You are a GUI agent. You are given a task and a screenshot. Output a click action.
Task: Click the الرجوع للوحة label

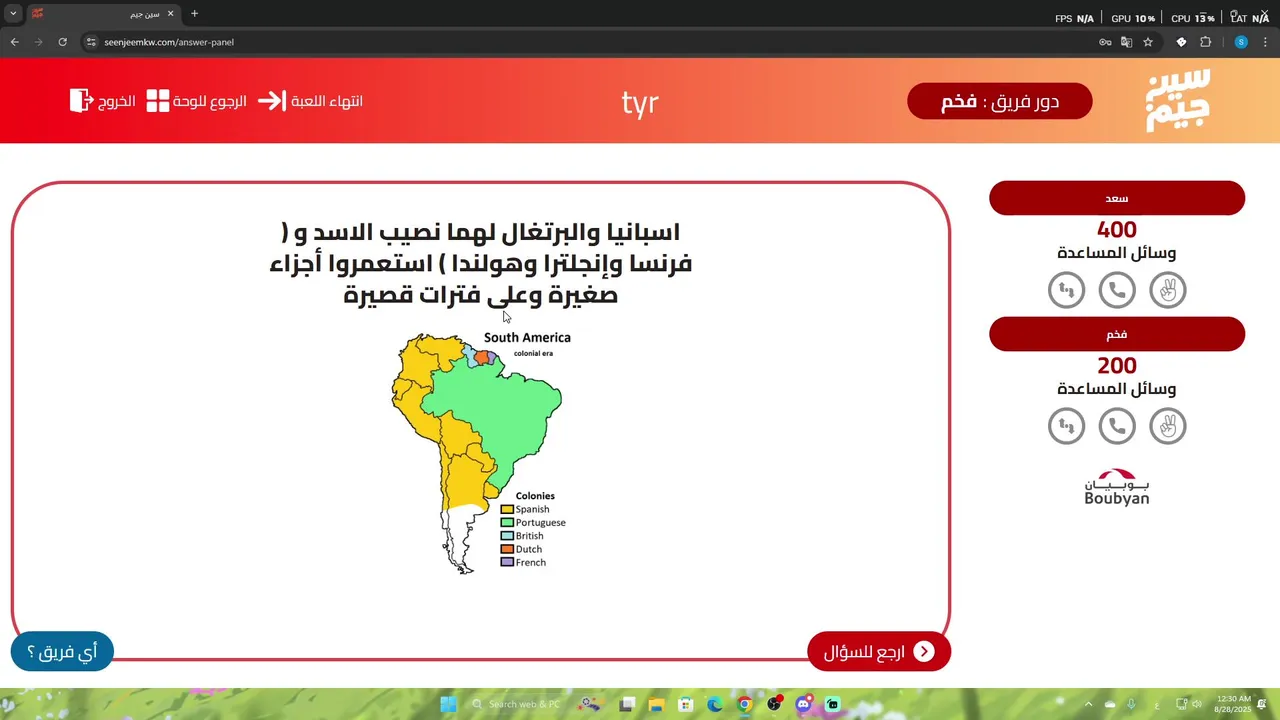(x=211, y=101)
